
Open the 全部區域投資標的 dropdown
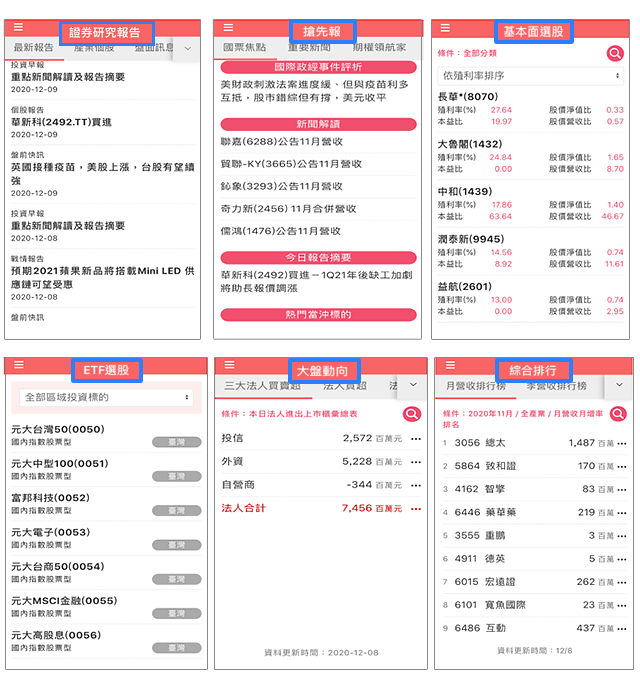tap(107, 397)
